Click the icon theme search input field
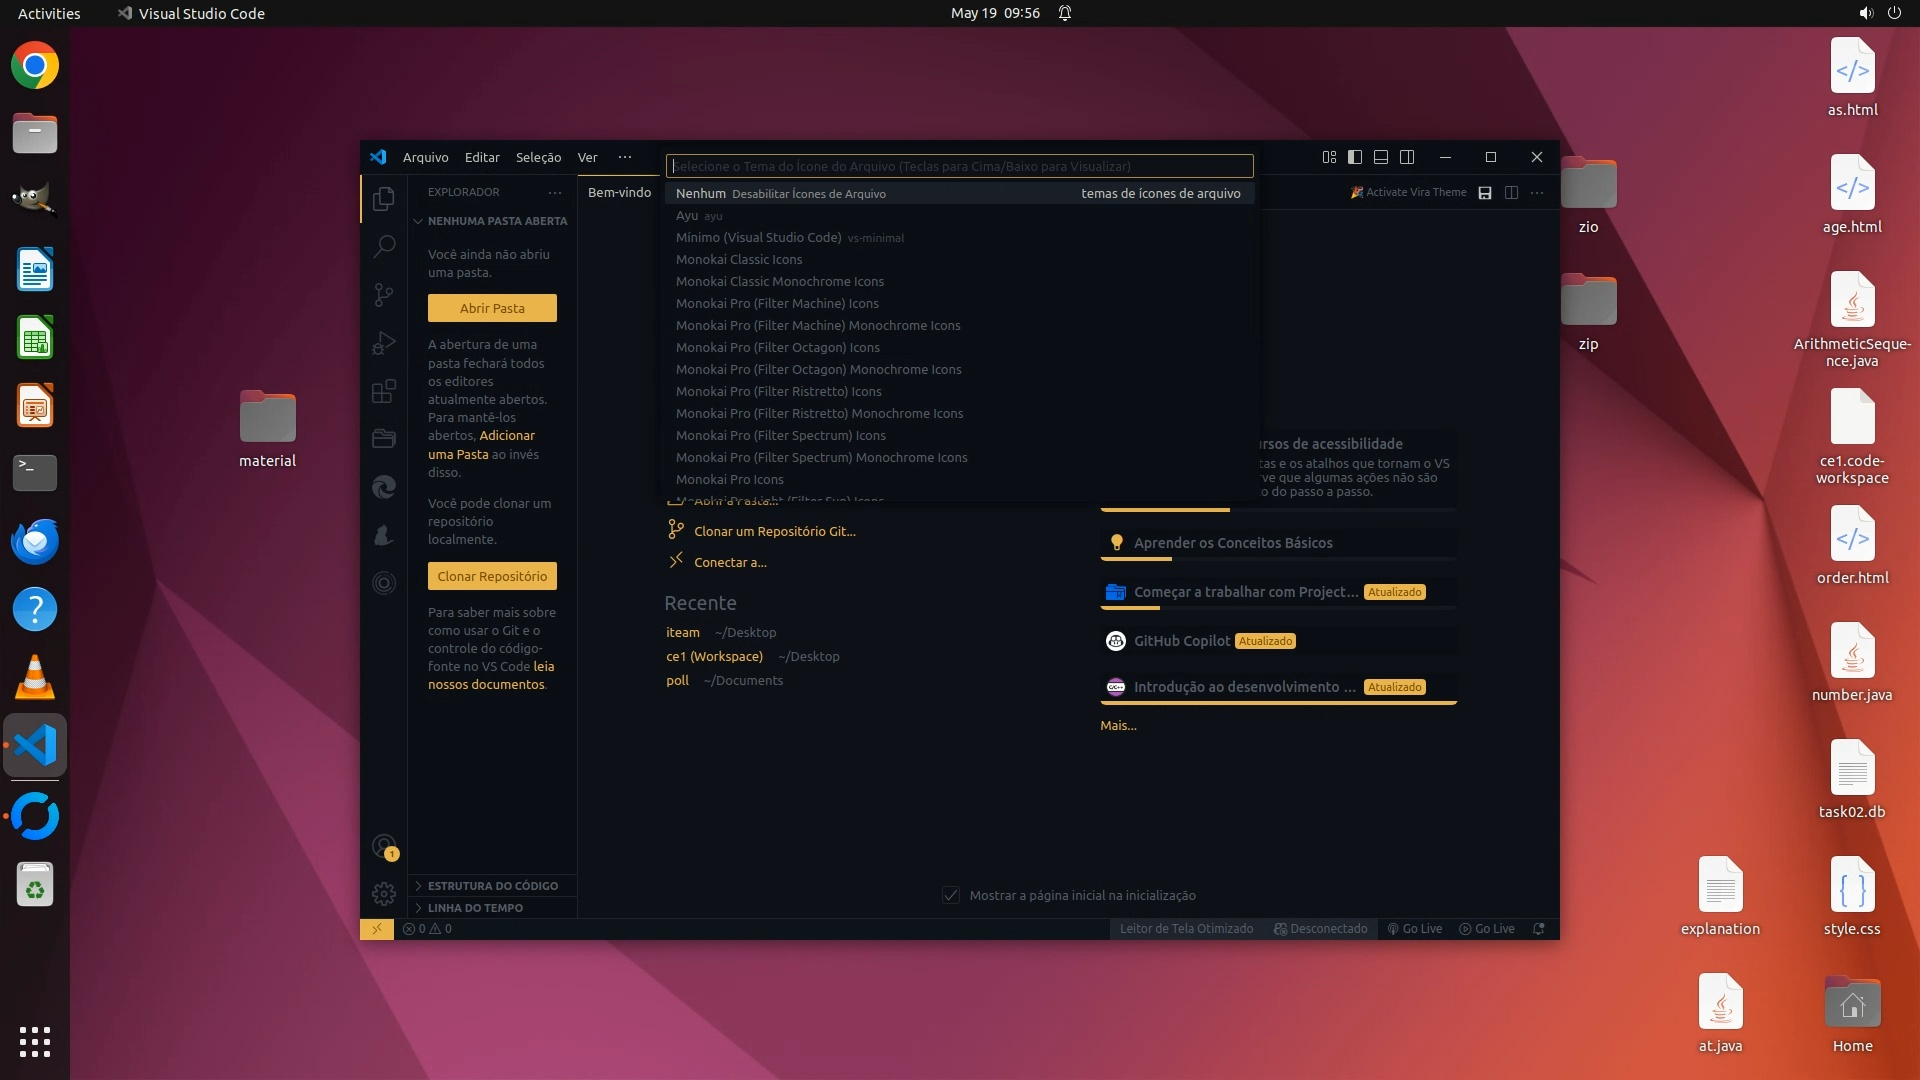 [959, 166]
